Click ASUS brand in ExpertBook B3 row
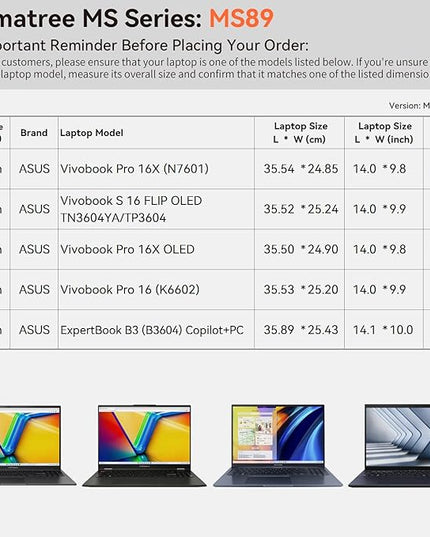The height and width of the screenshot is (537, 430). pos(34,330)
